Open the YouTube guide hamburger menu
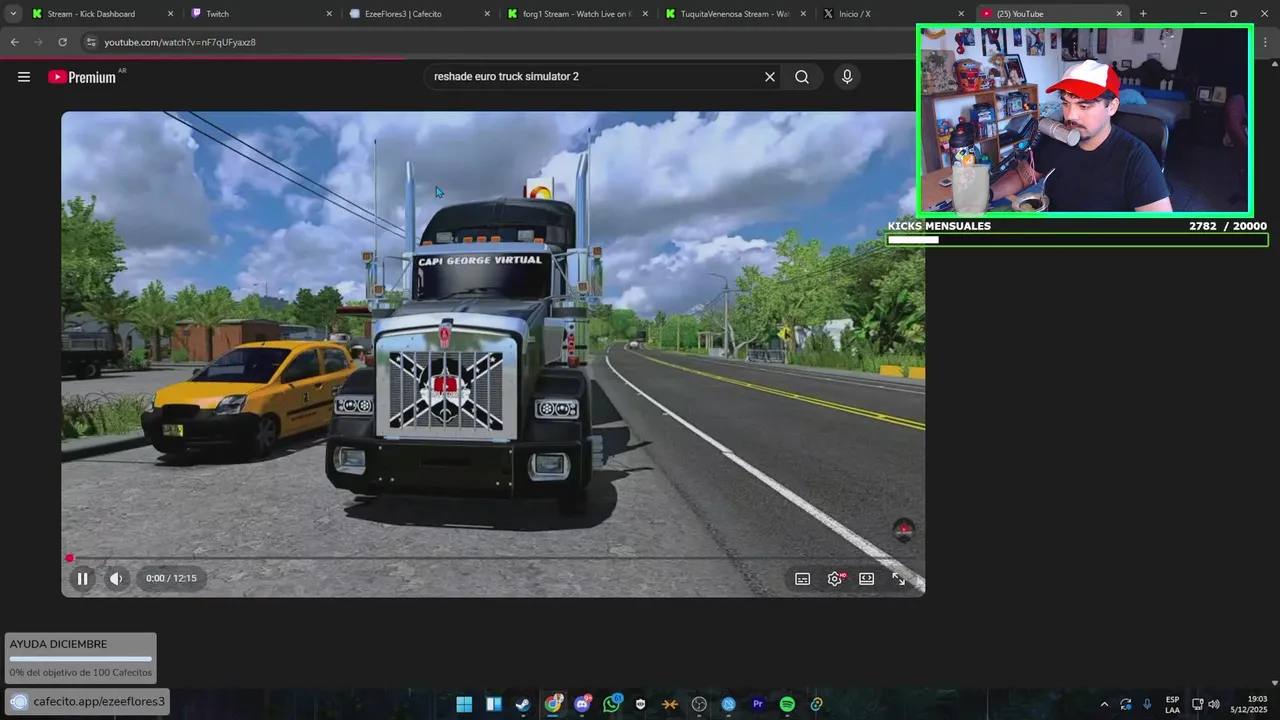The height and width of the screenshot is (720, 1280). point(24,77)
